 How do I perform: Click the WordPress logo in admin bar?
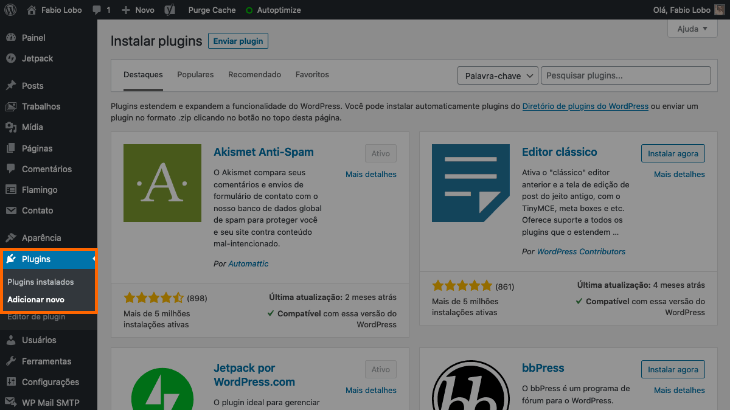(x=10, y=10)
